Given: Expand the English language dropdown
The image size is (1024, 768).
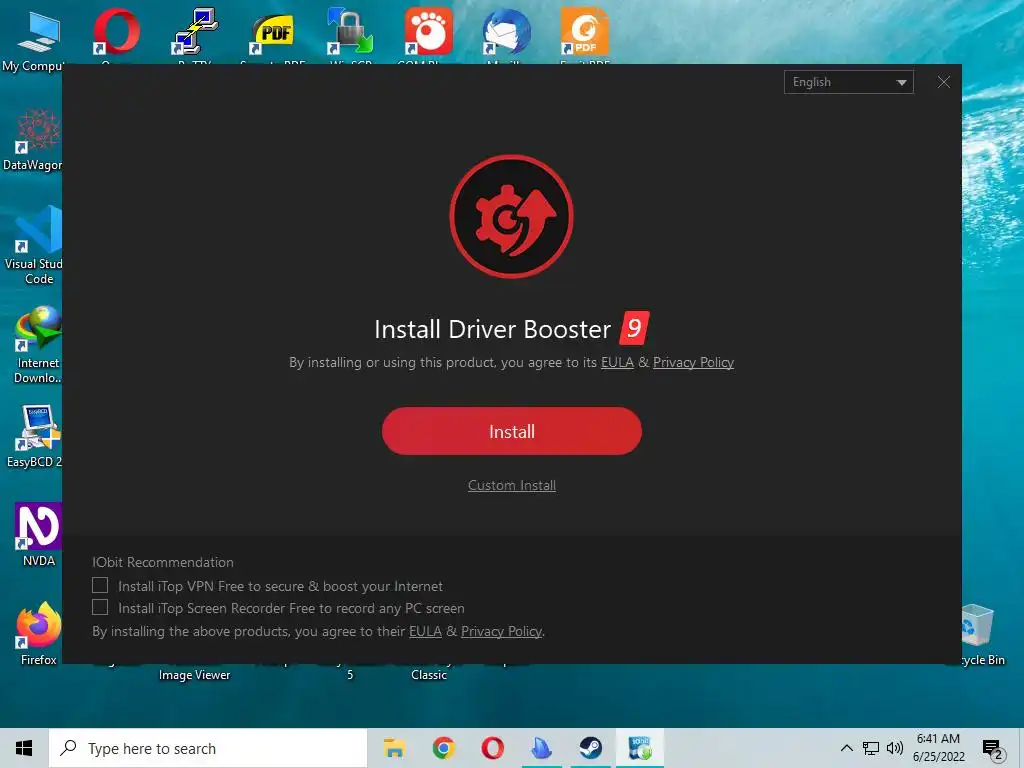Looking at the screenshot, I should pos(848,82).
